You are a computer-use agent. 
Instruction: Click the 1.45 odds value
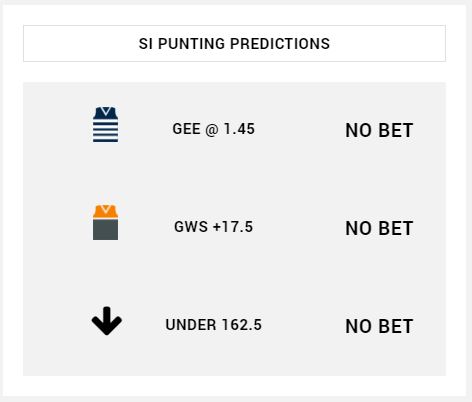(239, 129)
